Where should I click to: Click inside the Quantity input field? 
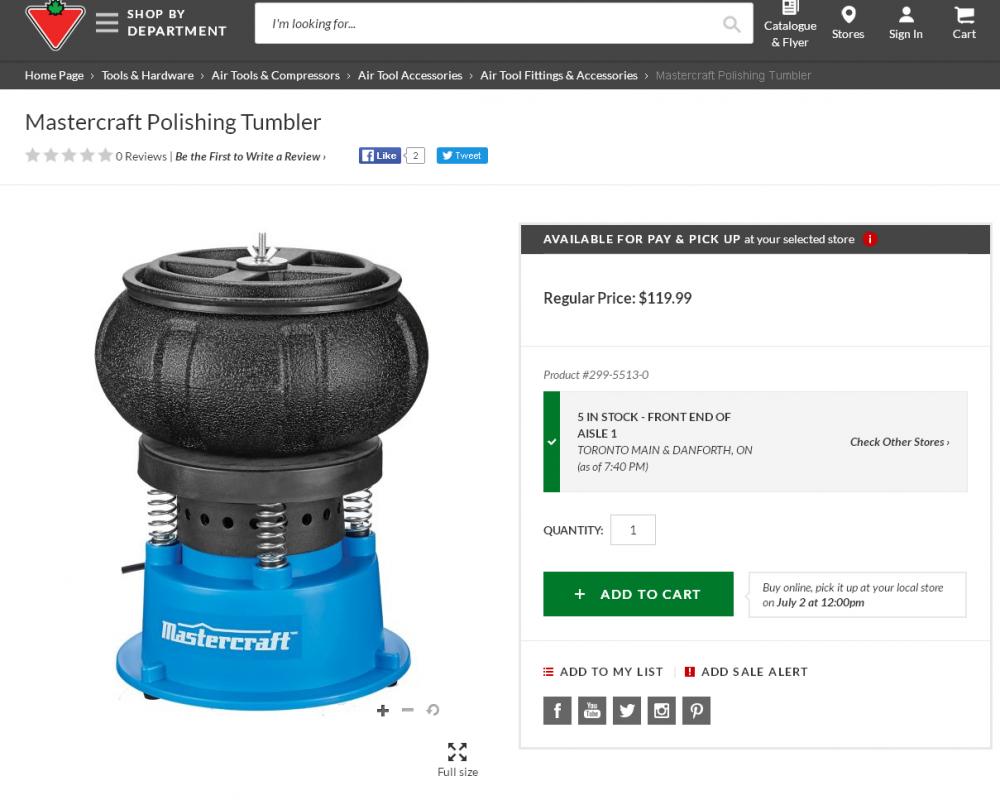(x=632, y=530)
